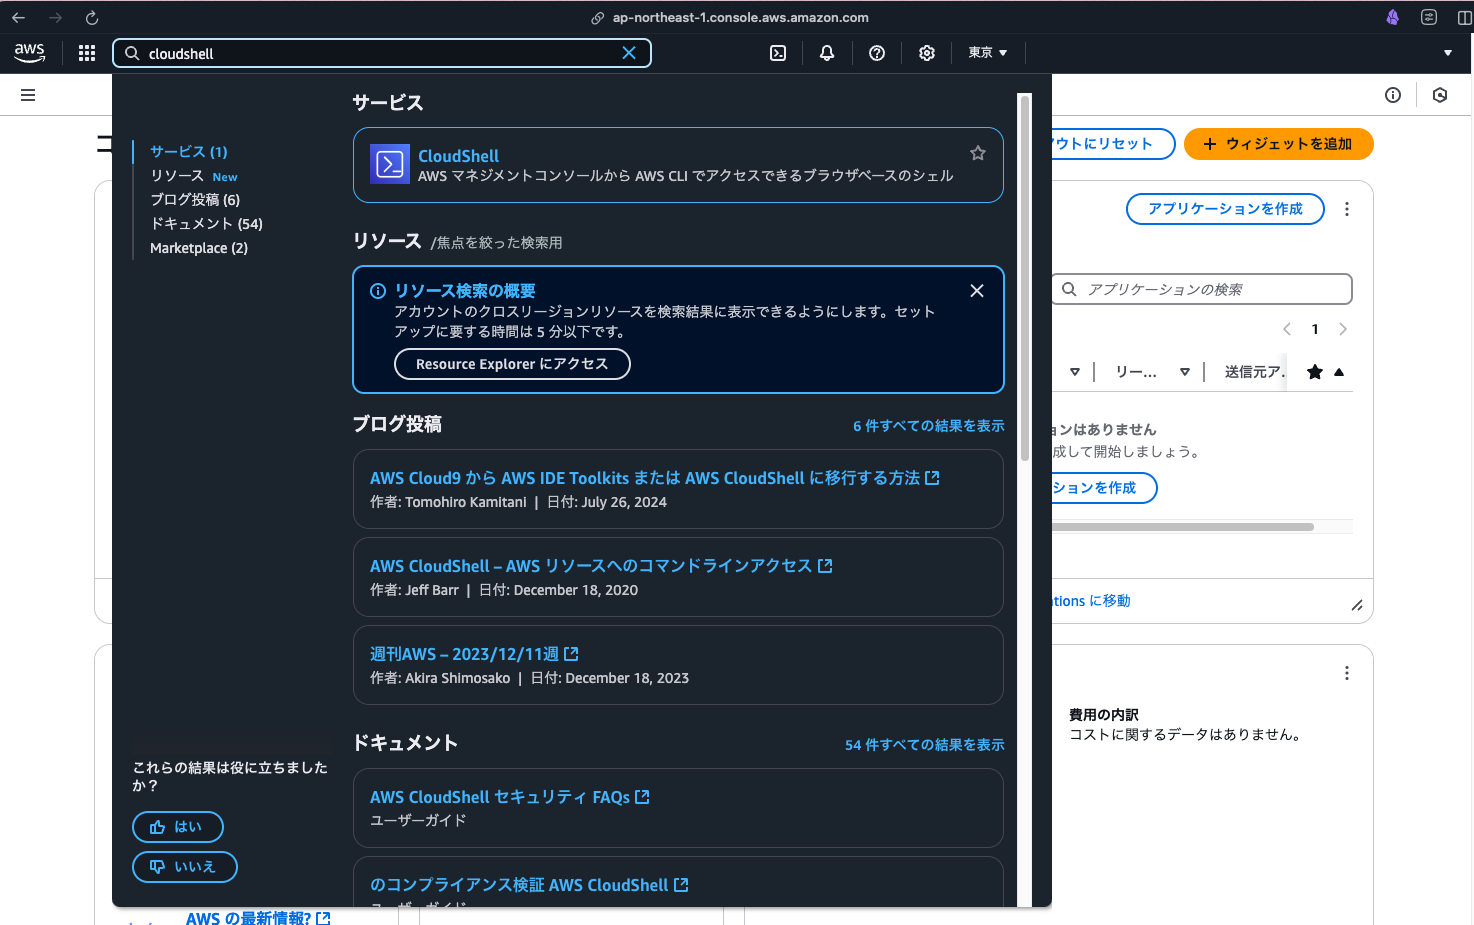Viewport: 1474px width, 925px height.
Task: Show all 6 blog post results
Action: pyautogui.click(x=928, y=426)
